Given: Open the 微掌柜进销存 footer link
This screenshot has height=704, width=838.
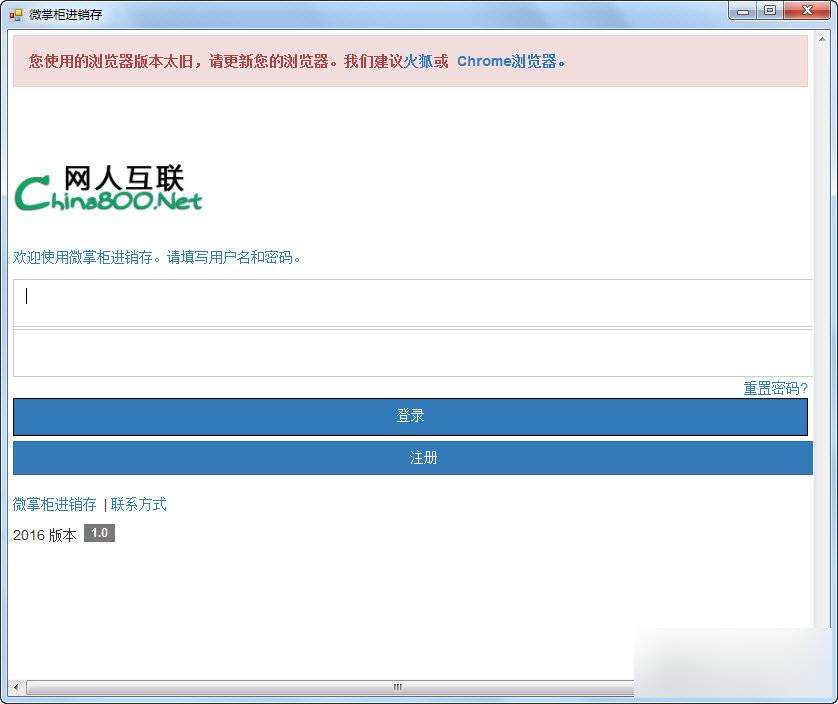Looking at the screenshot, I should pos(55,504).
